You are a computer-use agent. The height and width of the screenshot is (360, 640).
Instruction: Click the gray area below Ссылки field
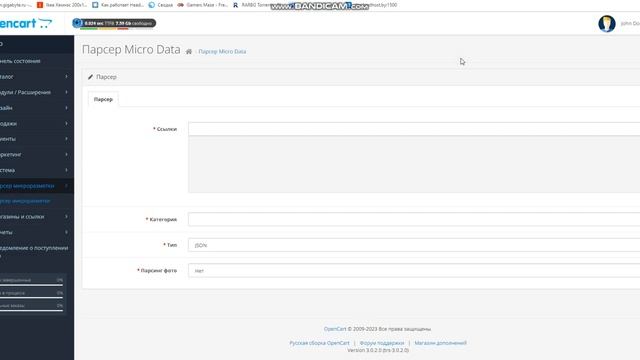click(414, 164)
